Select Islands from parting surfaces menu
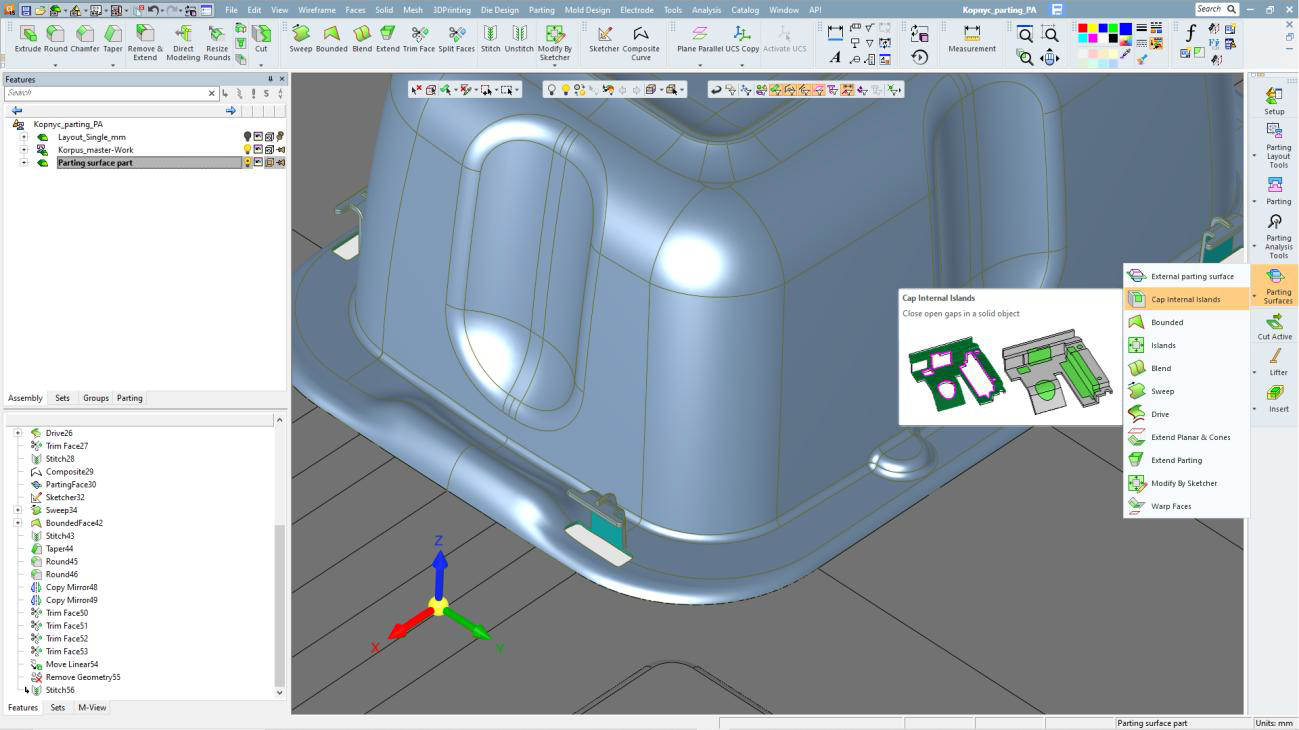Image resolution: width=1299 pixels, height=730 pixels. pos(1163,345)
